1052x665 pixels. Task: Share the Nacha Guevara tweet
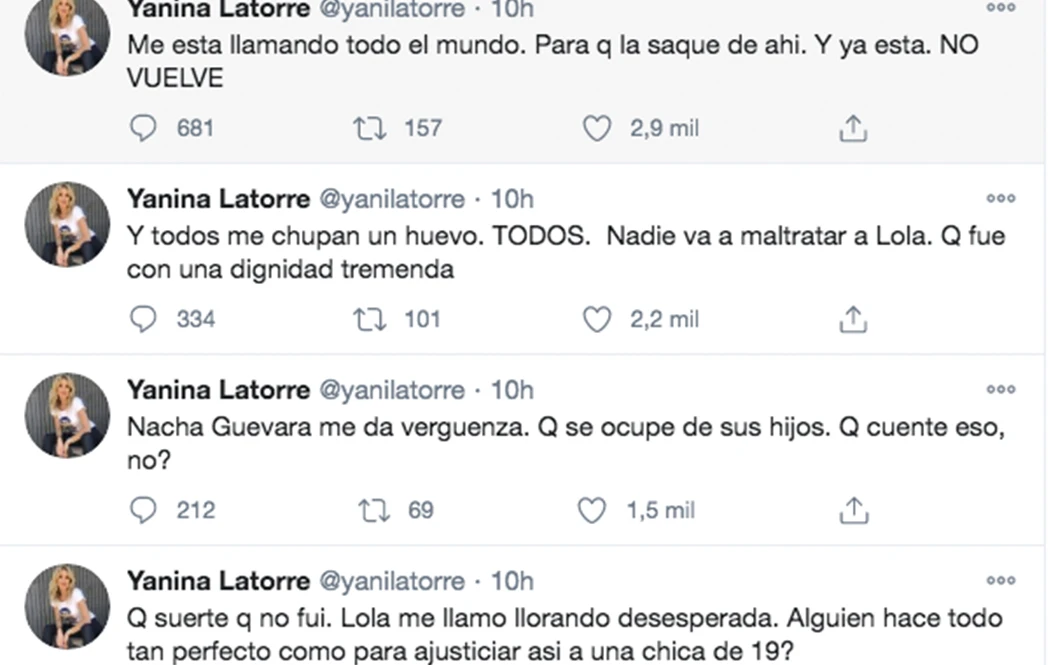tap(852, 510)
